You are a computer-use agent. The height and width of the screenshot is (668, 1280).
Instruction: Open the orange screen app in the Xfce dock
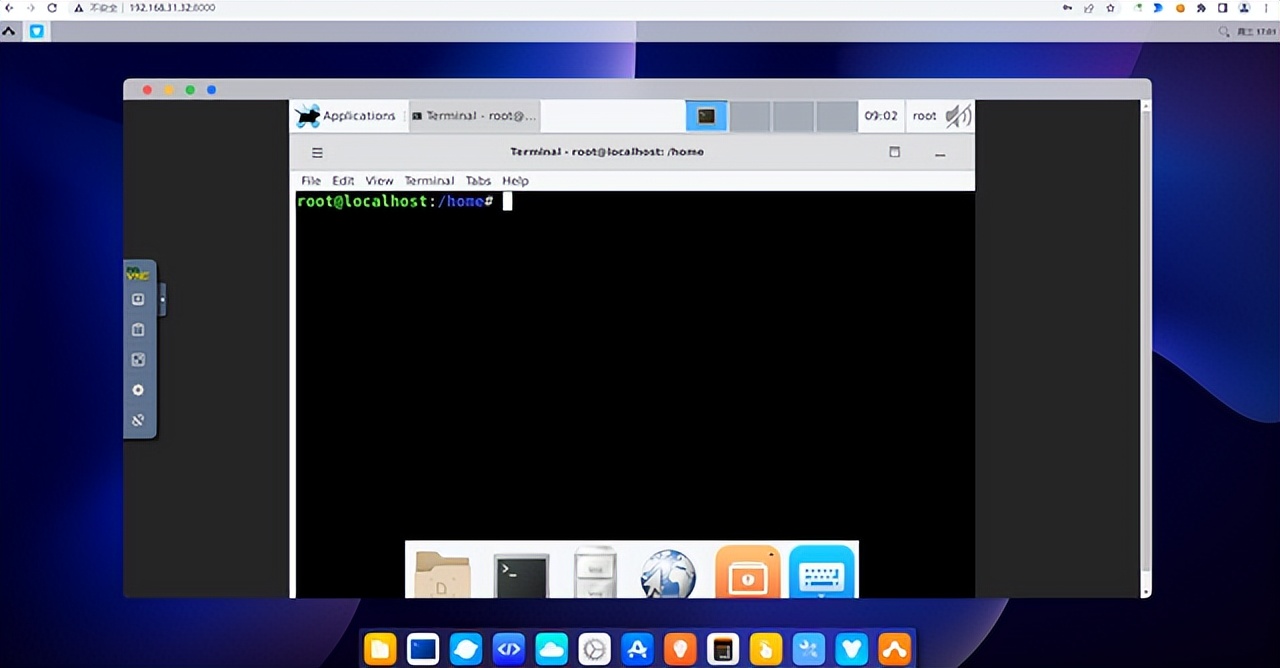pos(748,572)
